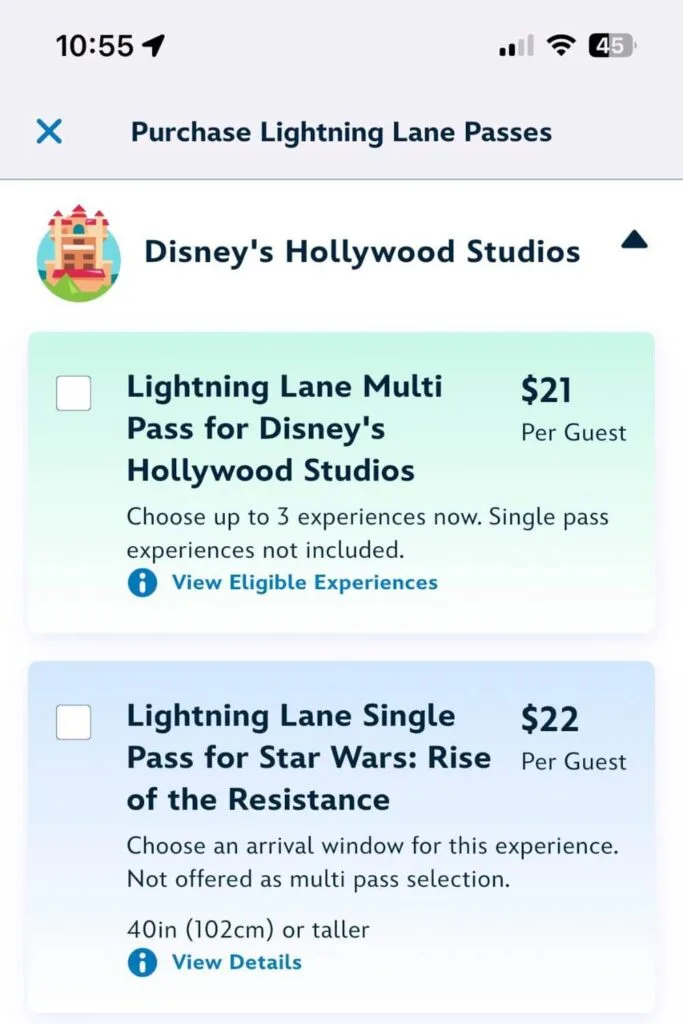Tap the cellular signal bars indicator
This screenshot has height=1024, width=683.
(513, 45)
